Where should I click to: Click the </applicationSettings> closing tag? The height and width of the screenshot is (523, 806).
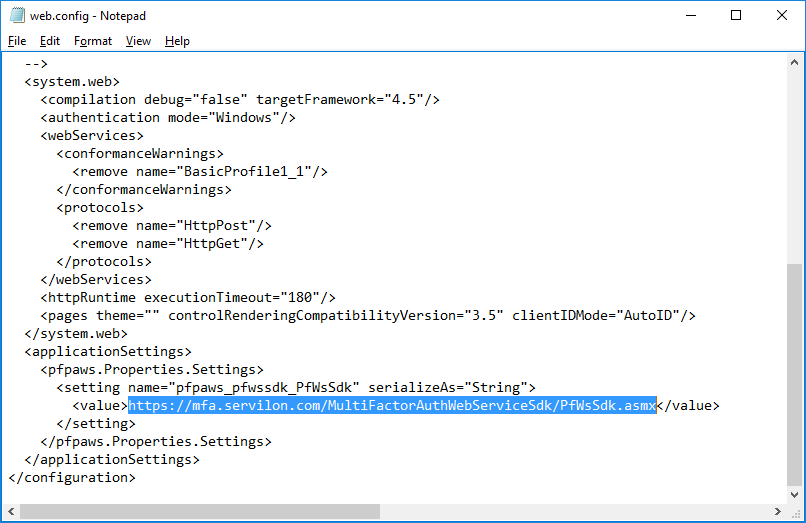[x=112, y=459]
